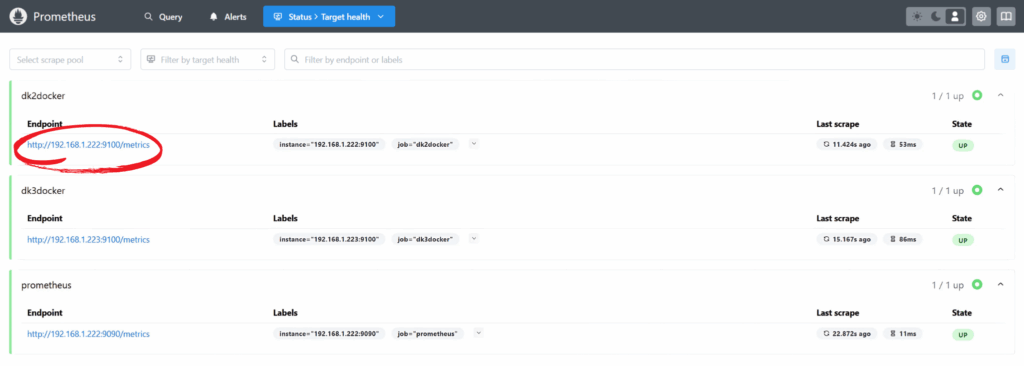Click the 15.167s ago last scrape badge
The width and height of the screenshot is (1024, 366).
click(x=847, y=239)
